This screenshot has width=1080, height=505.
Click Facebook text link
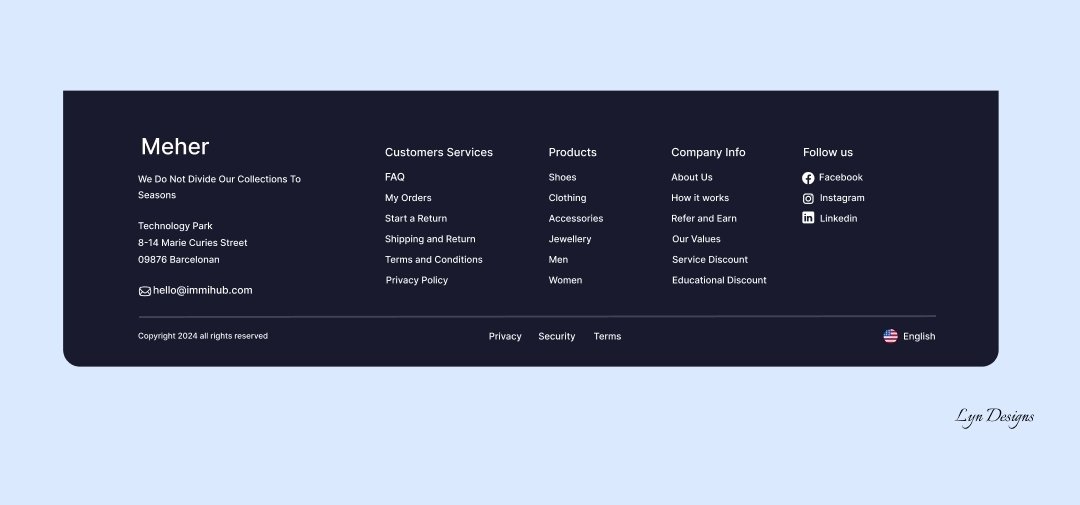pyautogui.click(x=841, y=177)
